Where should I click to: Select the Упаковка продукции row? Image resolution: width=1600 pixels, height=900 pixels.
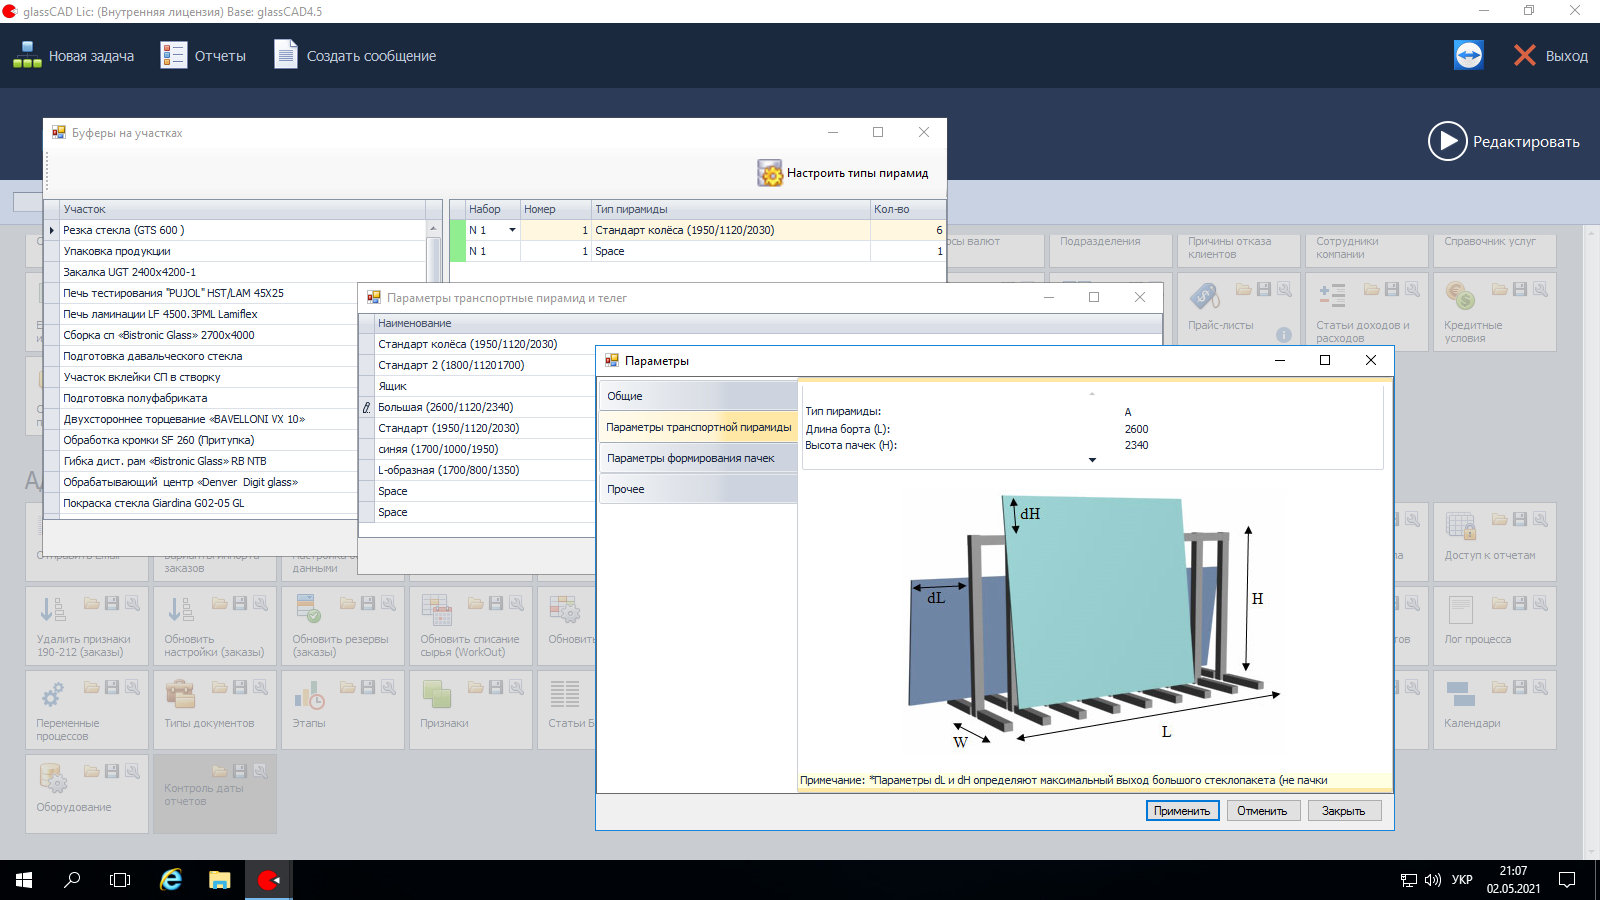(243, 251)
